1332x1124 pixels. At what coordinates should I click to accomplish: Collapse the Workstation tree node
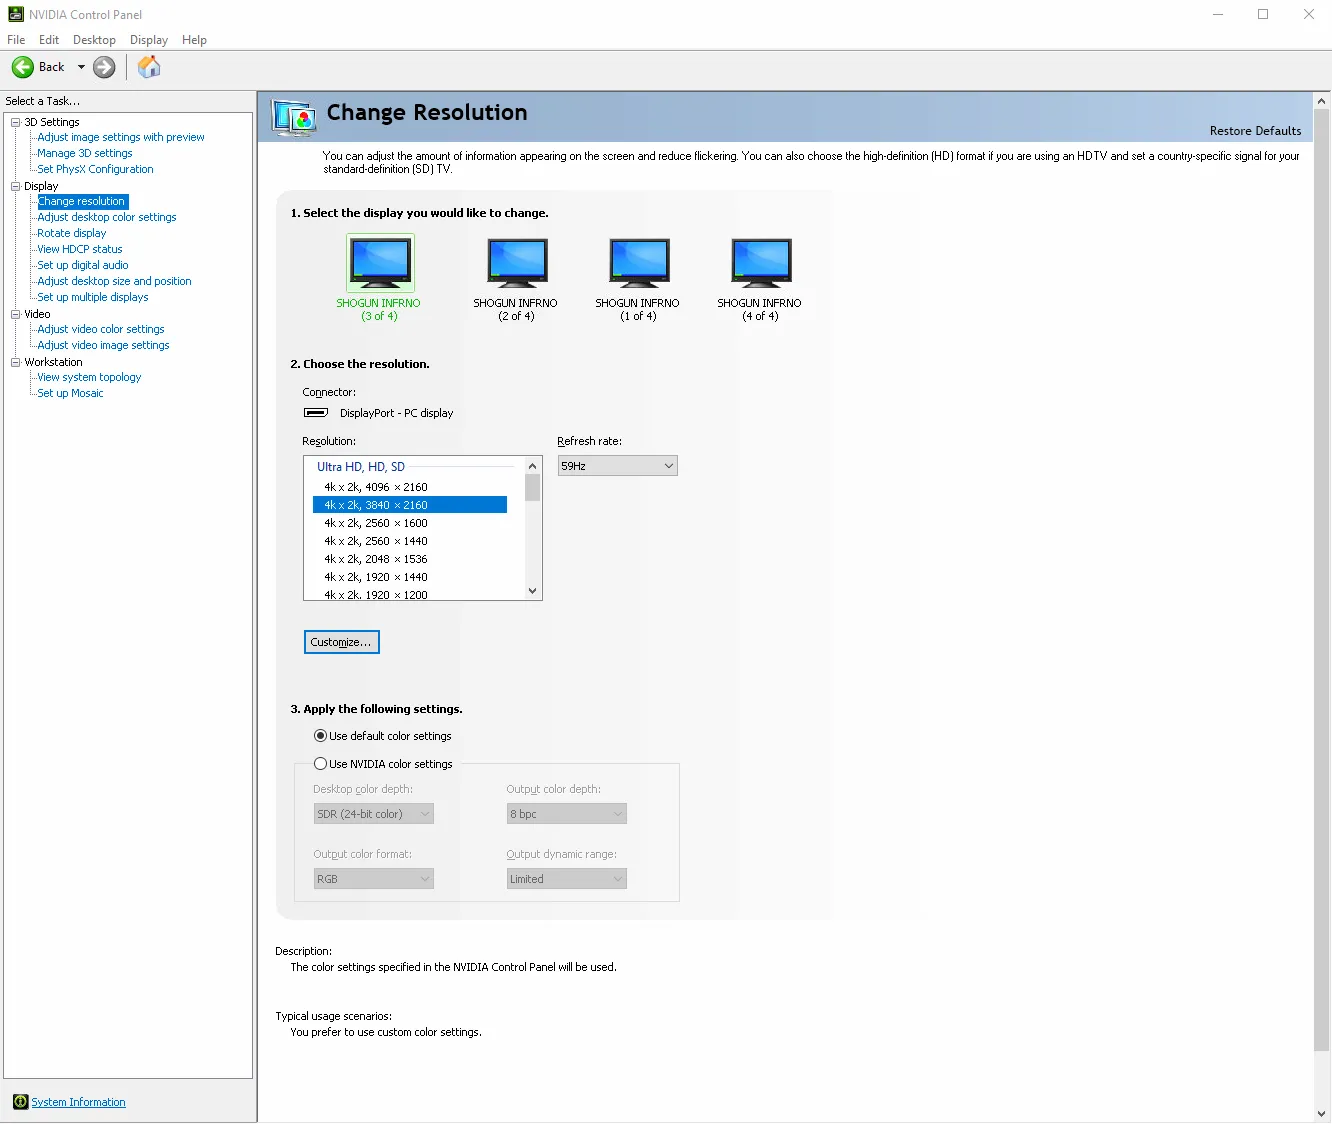point(16,362)
